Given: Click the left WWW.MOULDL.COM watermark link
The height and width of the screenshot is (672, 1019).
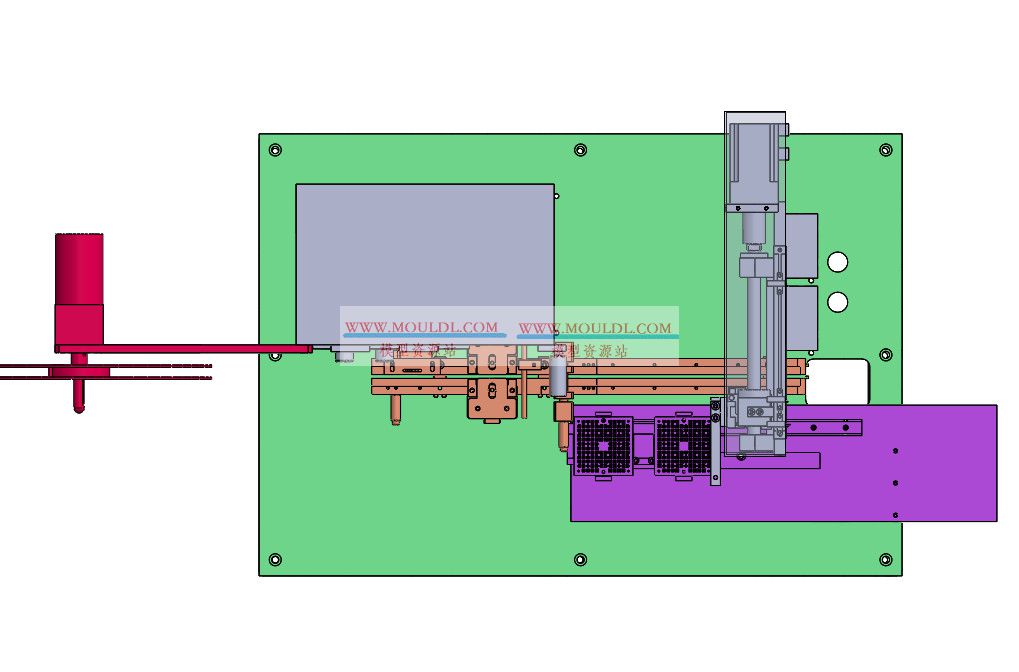Looking at the screenshot, I should click(421, 327).
